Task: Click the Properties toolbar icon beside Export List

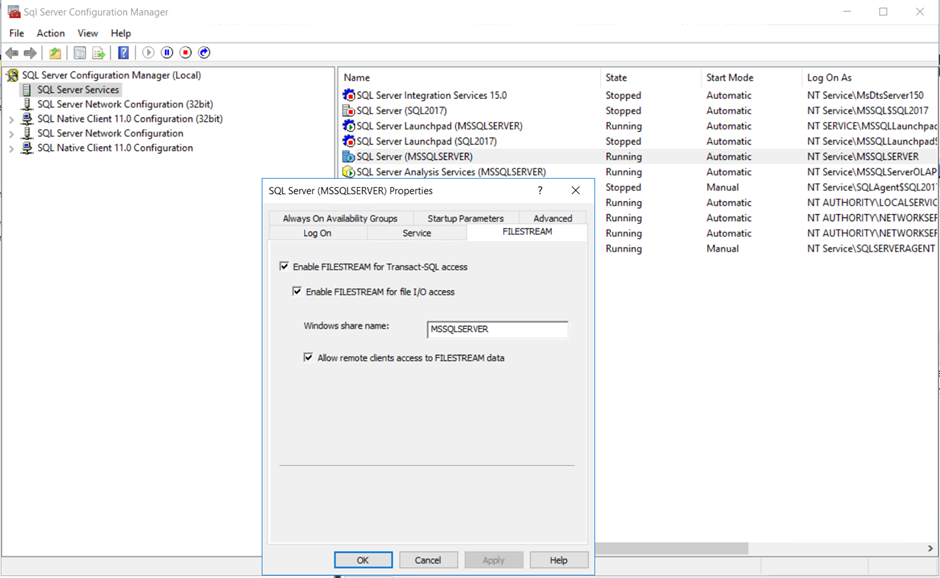Action: [79, 53]
